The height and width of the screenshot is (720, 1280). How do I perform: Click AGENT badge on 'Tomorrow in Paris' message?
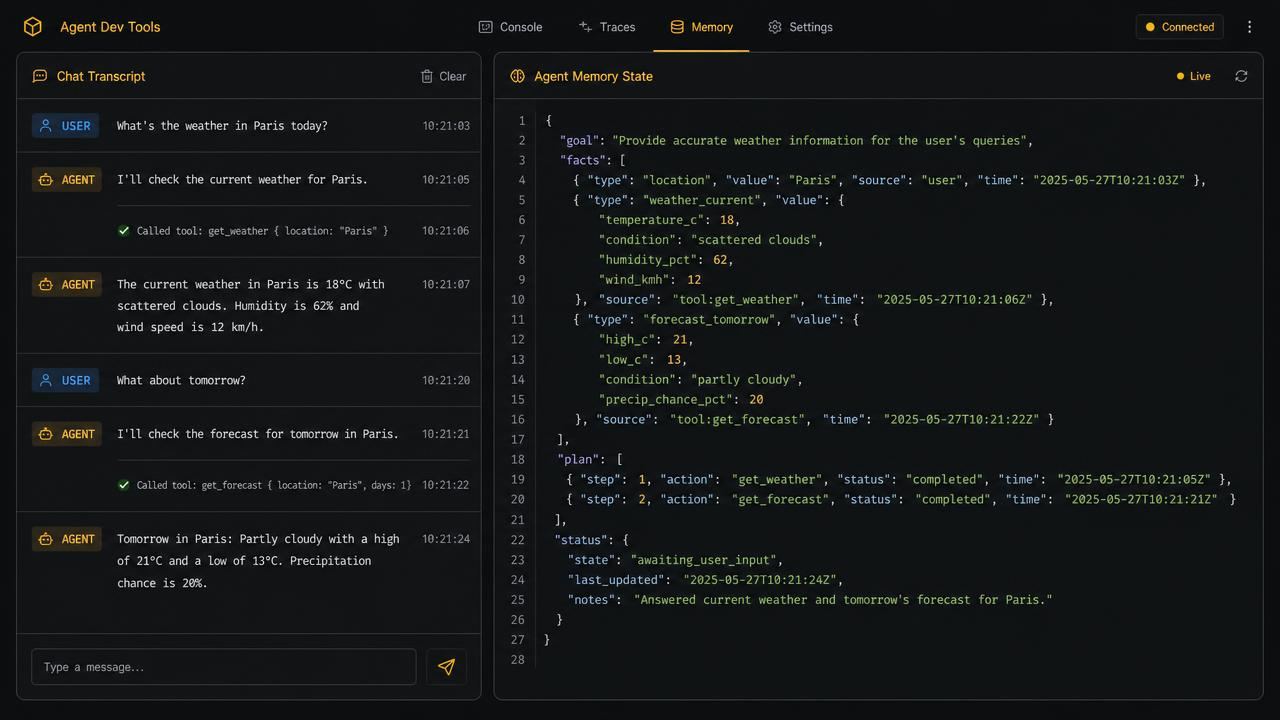[x=67, y=539]
